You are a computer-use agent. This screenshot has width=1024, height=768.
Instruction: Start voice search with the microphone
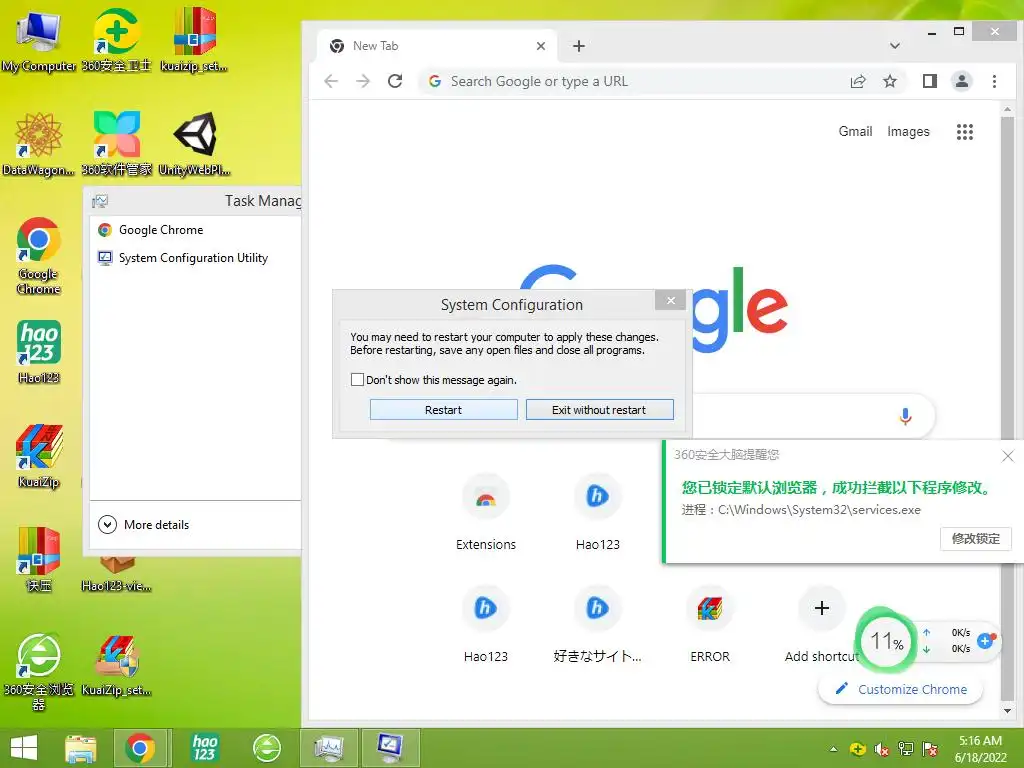point(905,416)
